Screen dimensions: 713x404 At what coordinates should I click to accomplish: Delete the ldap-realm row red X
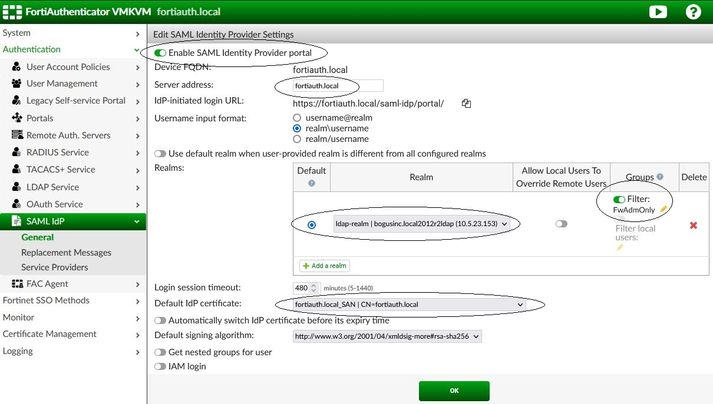693,225
